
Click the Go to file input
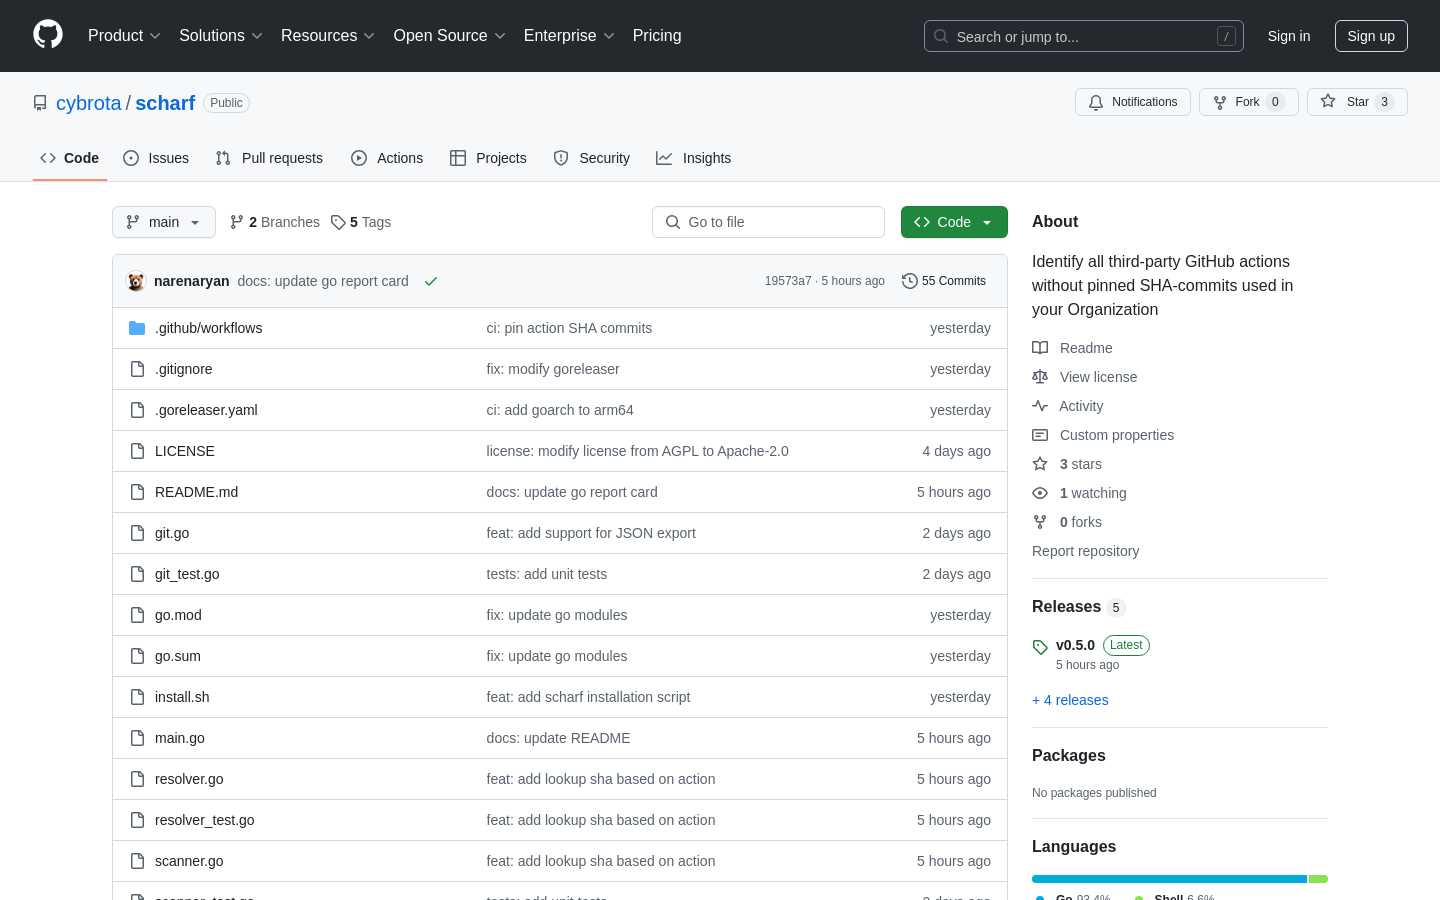point(768,222)
